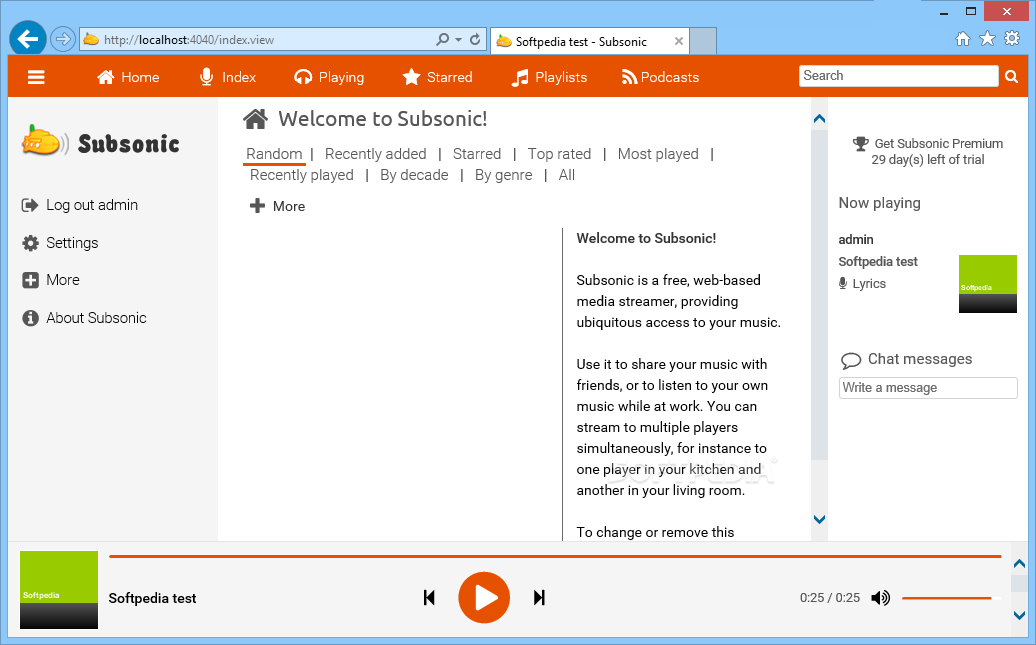The height and width of the screenshot is (645, 1036).
Task: Select the Top rated tab
Action: click(x=560, y=154)
